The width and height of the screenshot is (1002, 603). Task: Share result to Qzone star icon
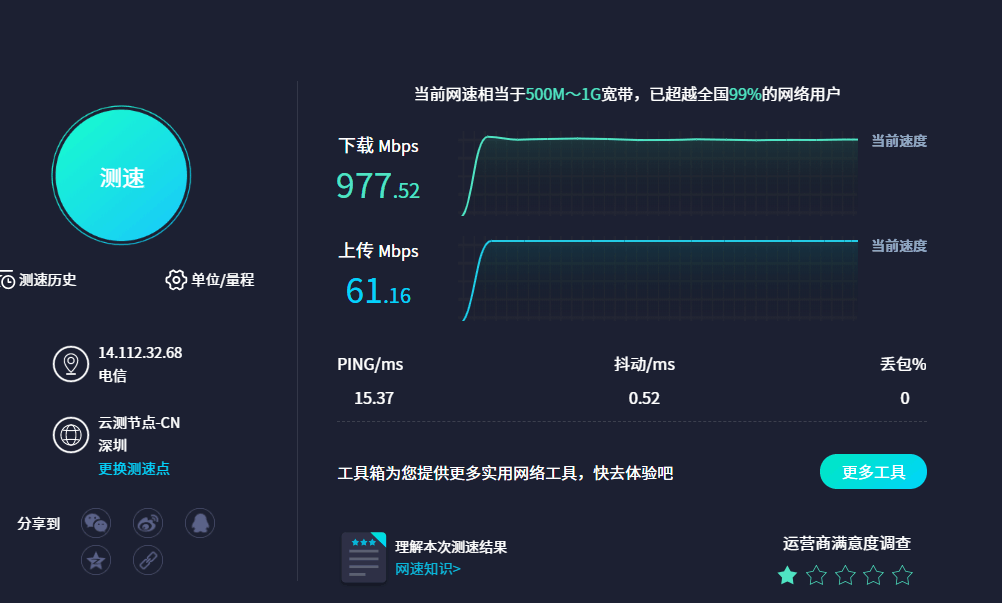96,560
